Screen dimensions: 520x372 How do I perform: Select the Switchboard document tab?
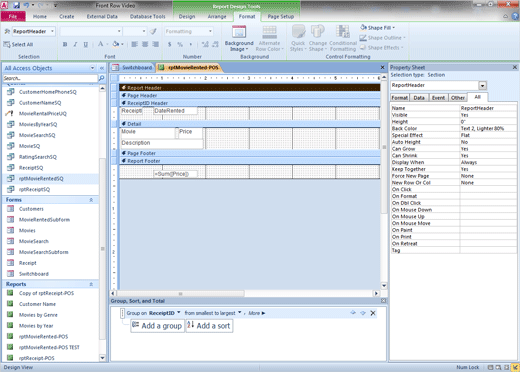click(133, 68)
